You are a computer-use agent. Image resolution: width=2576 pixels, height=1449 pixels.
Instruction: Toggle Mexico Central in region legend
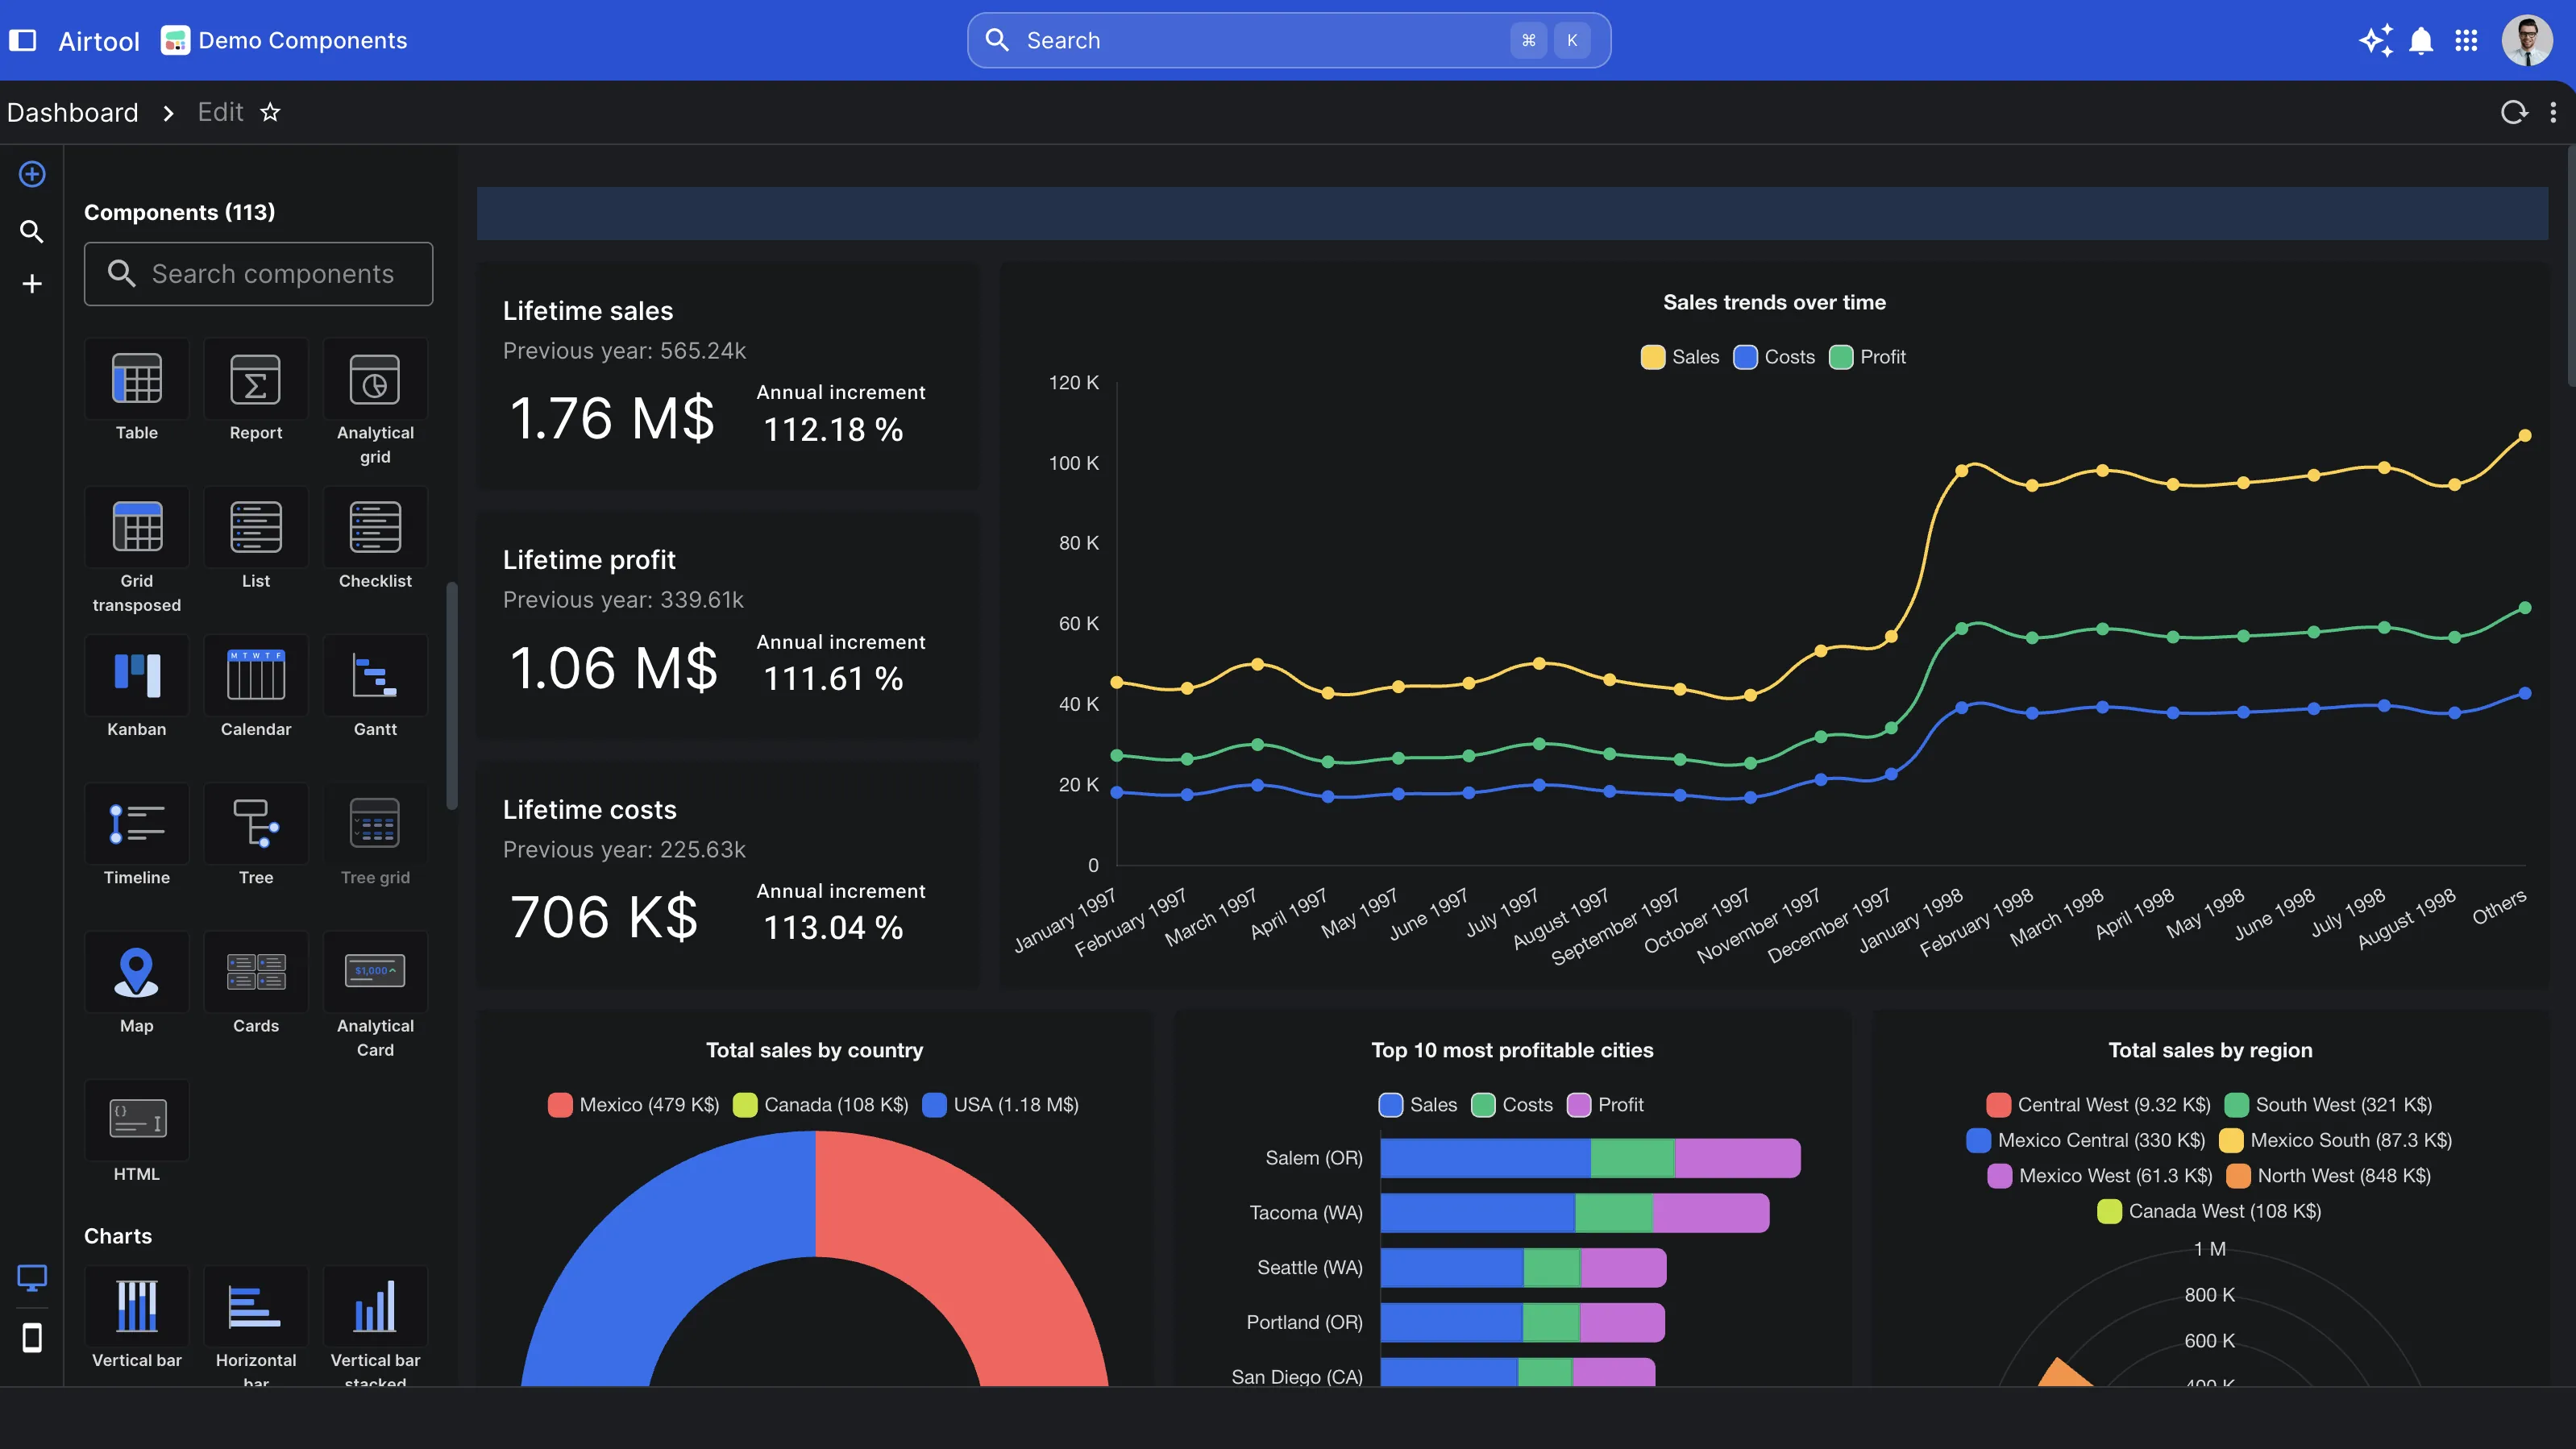point(2086,1140)
